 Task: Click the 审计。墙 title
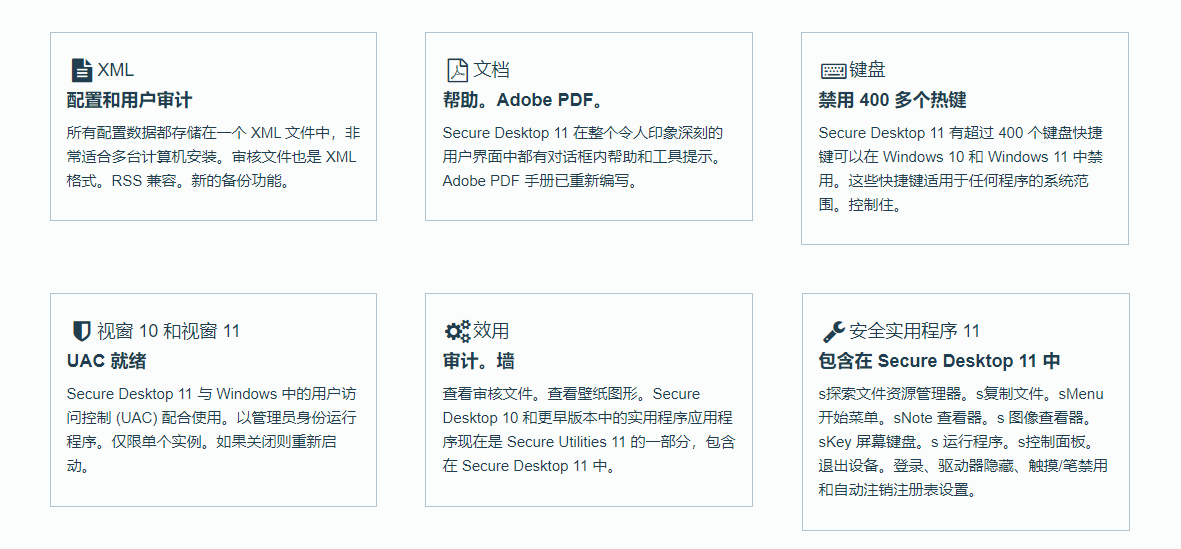[479, 361]
